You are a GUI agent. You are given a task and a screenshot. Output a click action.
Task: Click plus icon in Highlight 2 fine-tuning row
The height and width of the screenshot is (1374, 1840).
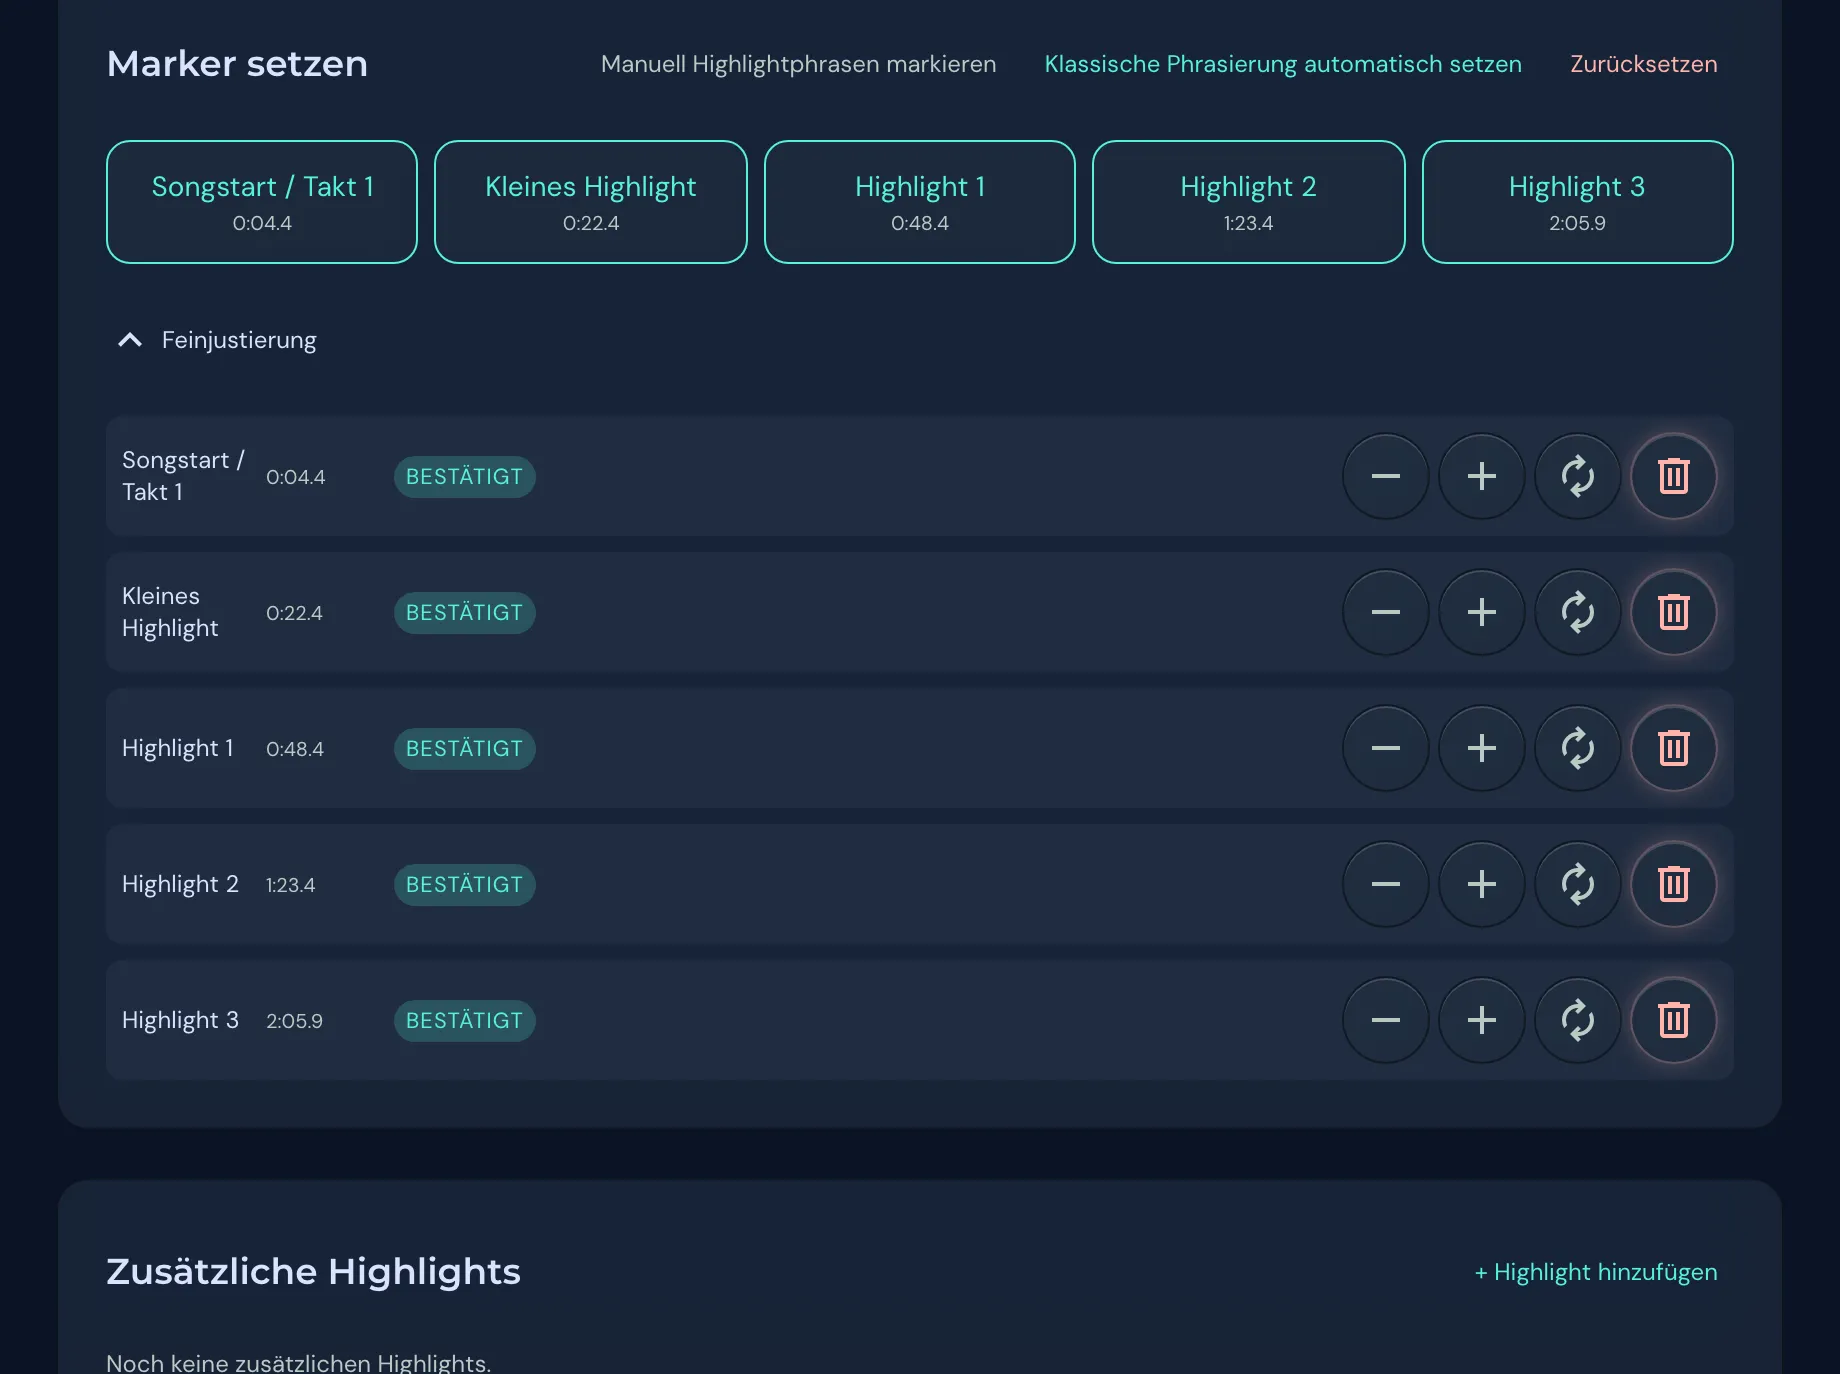tap(1481, 884)
